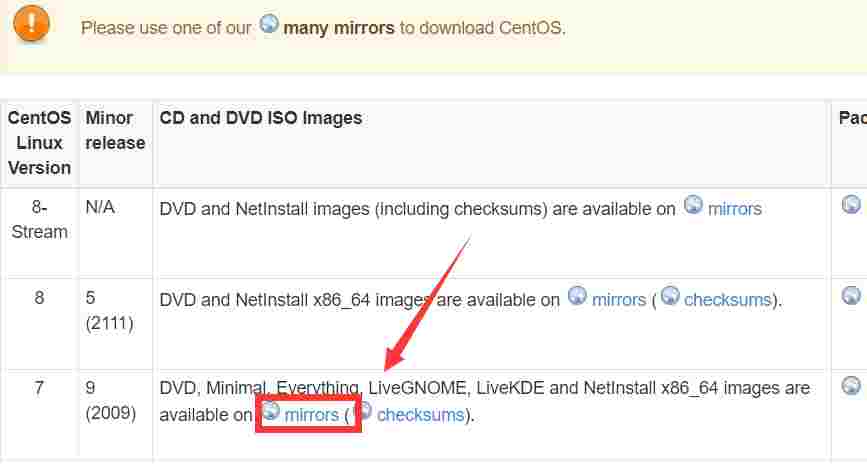Image resolution: width=867 pixels, height=476 pixels.
Task: Open checksums link for CentOS 8 (2111)
Action: 727,300
